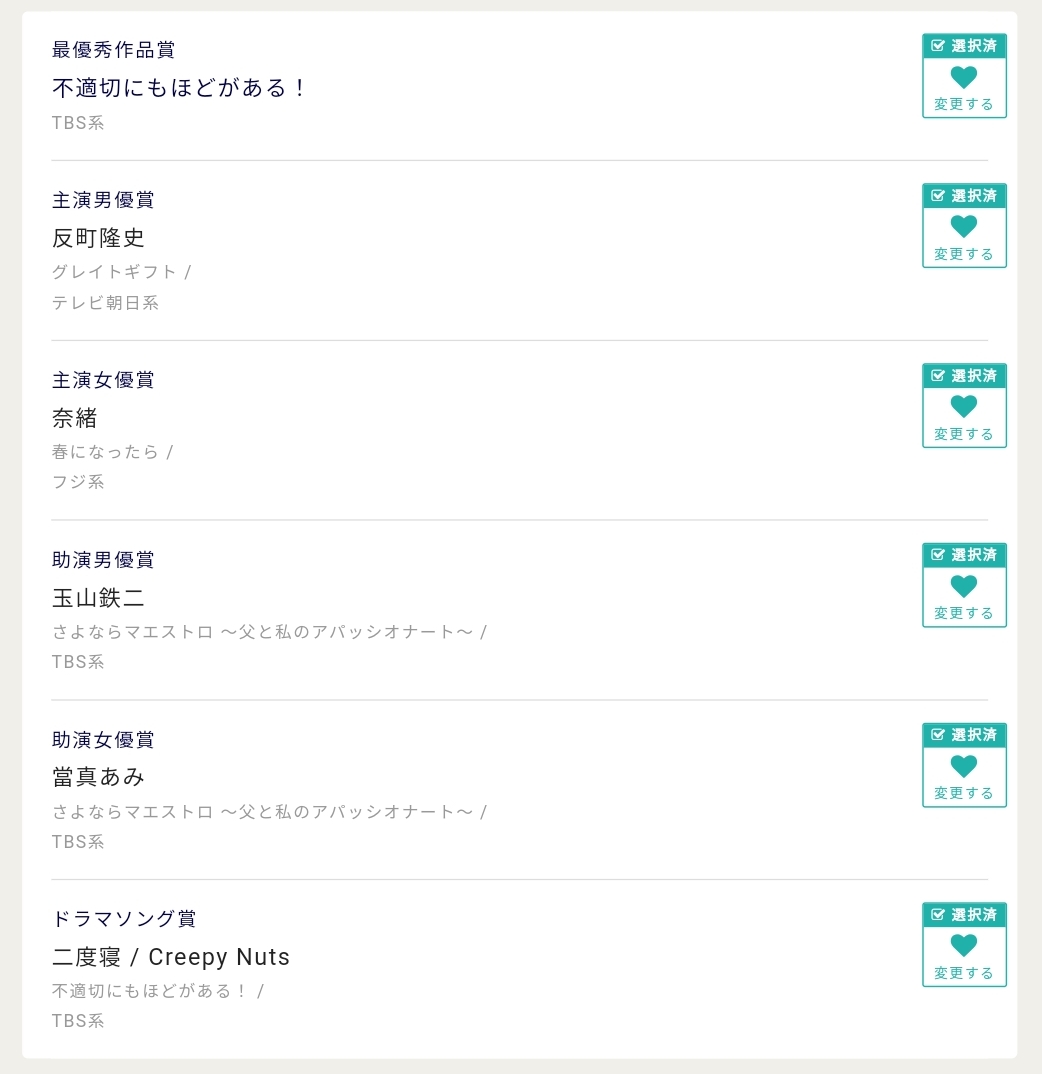Click the title 不適切にもほどがある！ under 最優秀作品賞
Image resolution: width=1042 pixels, height=1074 pixels.
pyautogui.click(x=179, y=88)
